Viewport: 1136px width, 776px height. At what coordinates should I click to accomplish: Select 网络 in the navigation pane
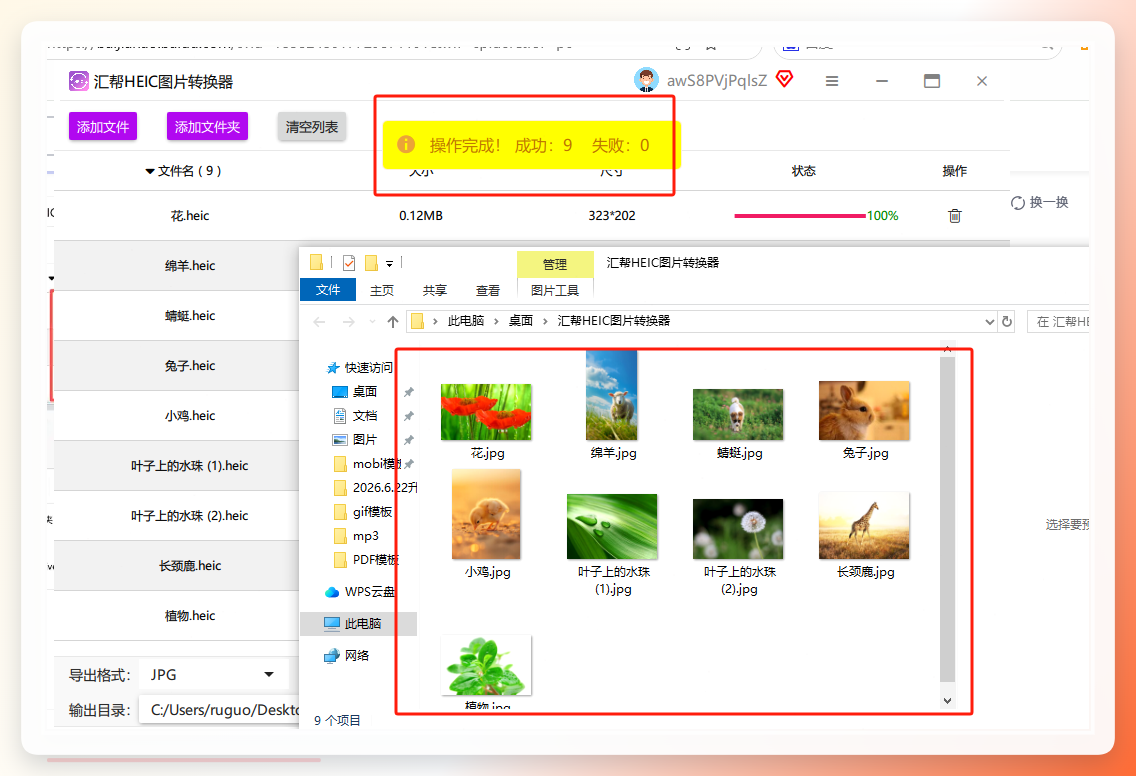click(x=346, y=656)
